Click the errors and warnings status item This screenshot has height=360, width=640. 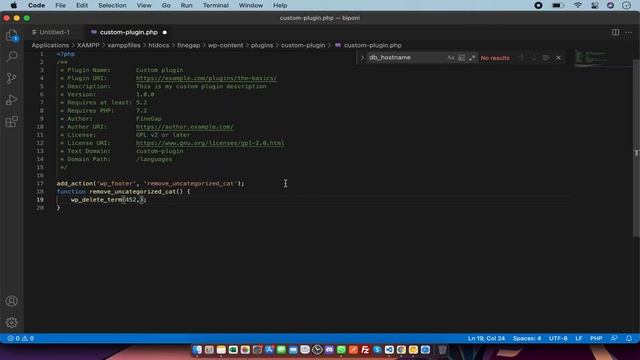click(20, 338)
